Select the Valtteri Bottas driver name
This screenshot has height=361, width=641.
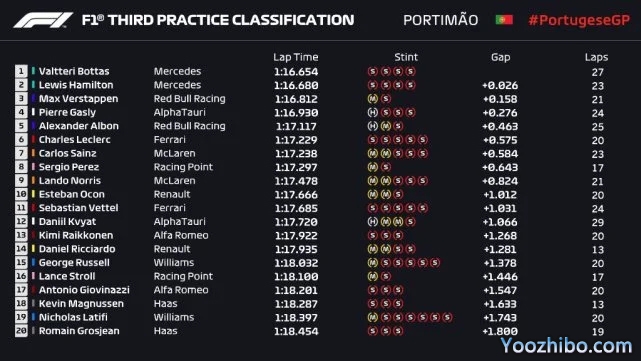pyautogui.click(x=74, y=71)
